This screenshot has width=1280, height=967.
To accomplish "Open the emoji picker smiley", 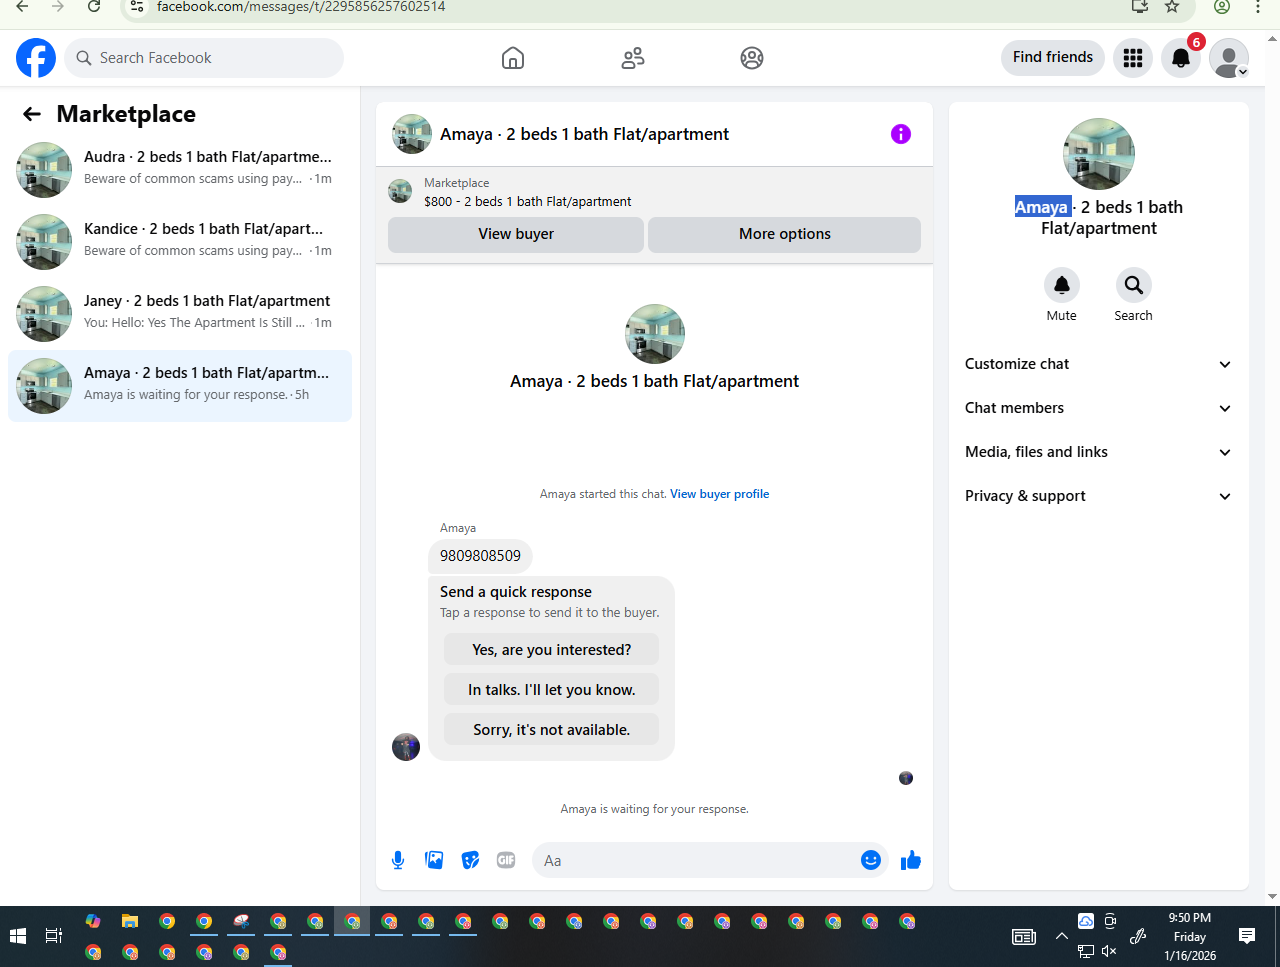I will click(x=871, y=860).
